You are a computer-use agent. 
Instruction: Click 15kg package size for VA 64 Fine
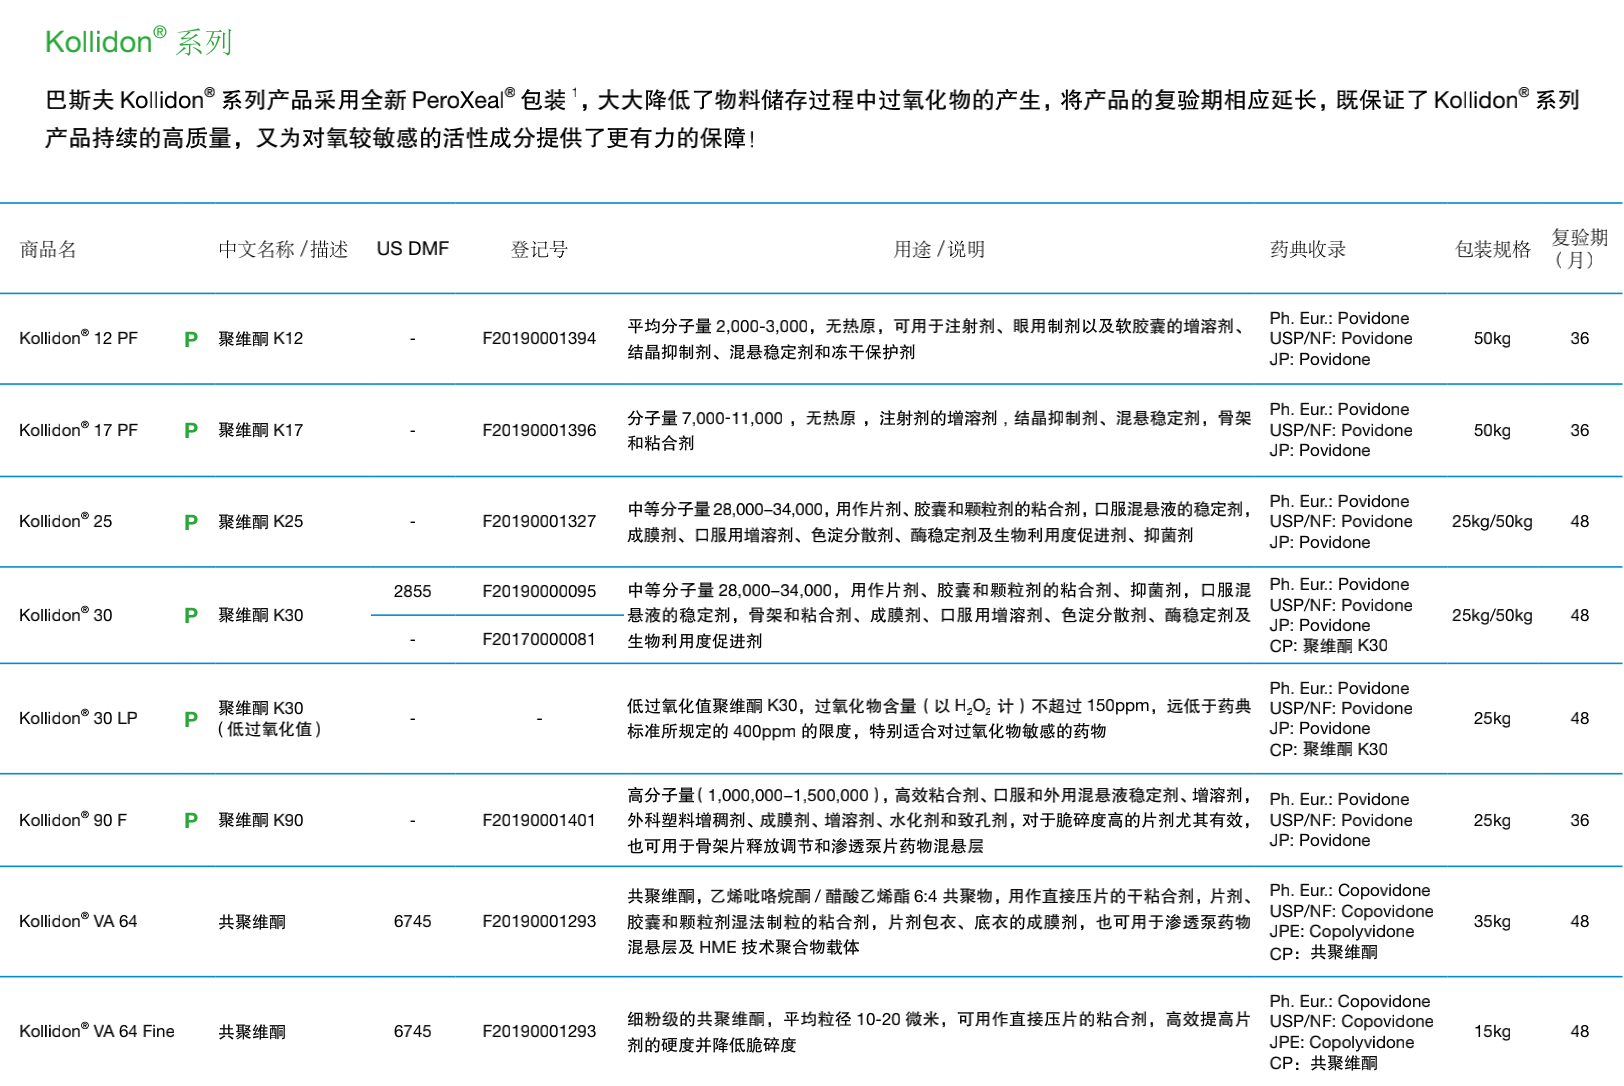pyautogui.click(x=1492, y=1031)
